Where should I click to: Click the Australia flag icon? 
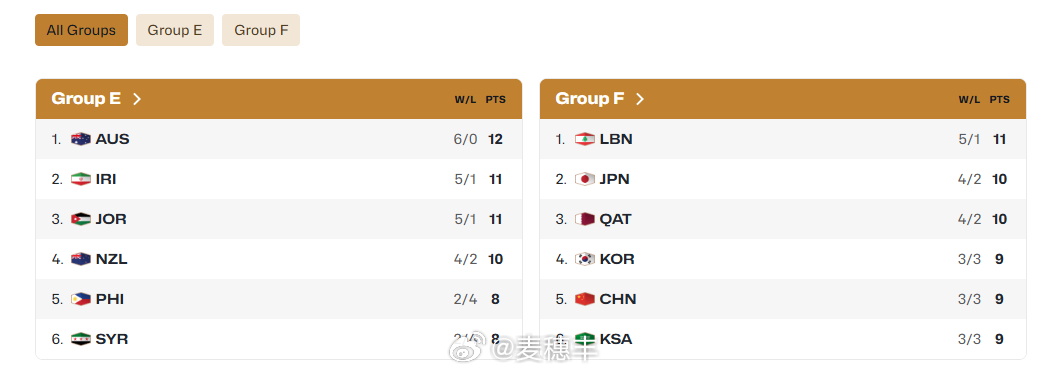(x=80, y=140)
